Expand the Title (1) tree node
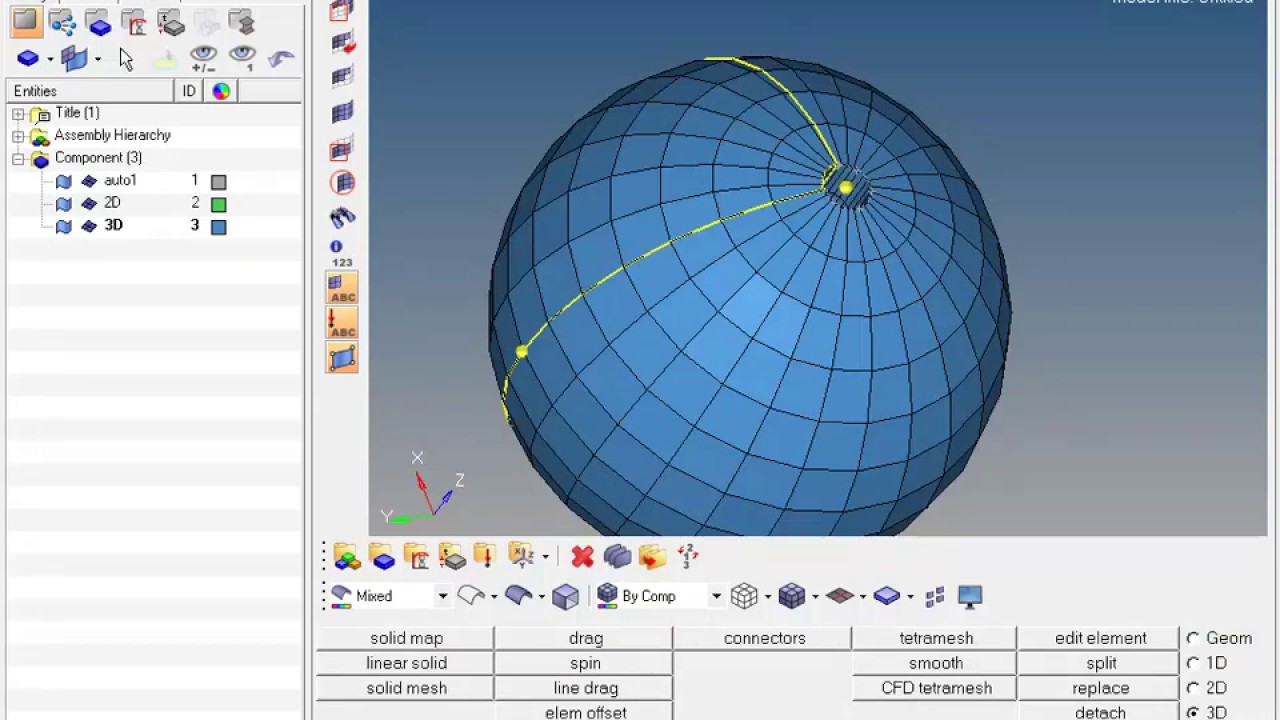 18,114
